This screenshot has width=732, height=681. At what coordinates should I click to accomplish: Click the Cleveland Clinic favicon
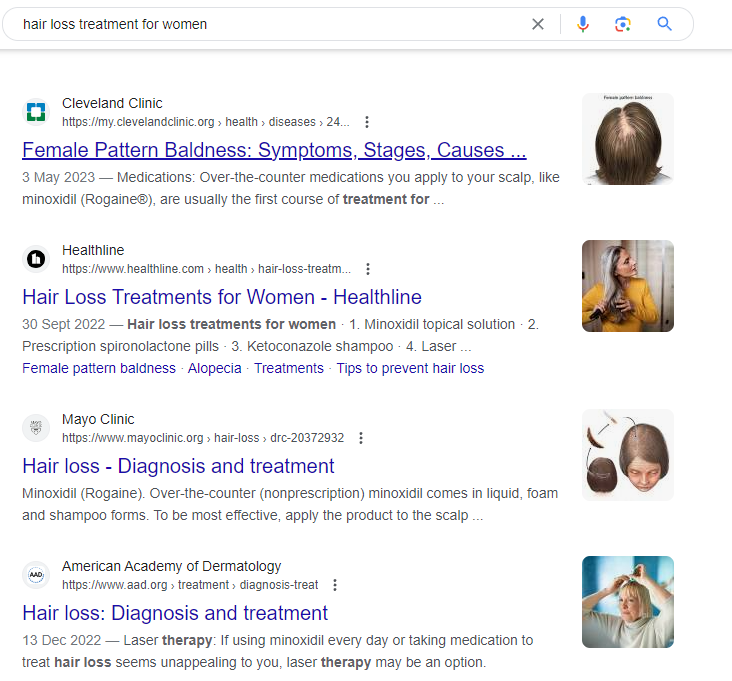36,112
